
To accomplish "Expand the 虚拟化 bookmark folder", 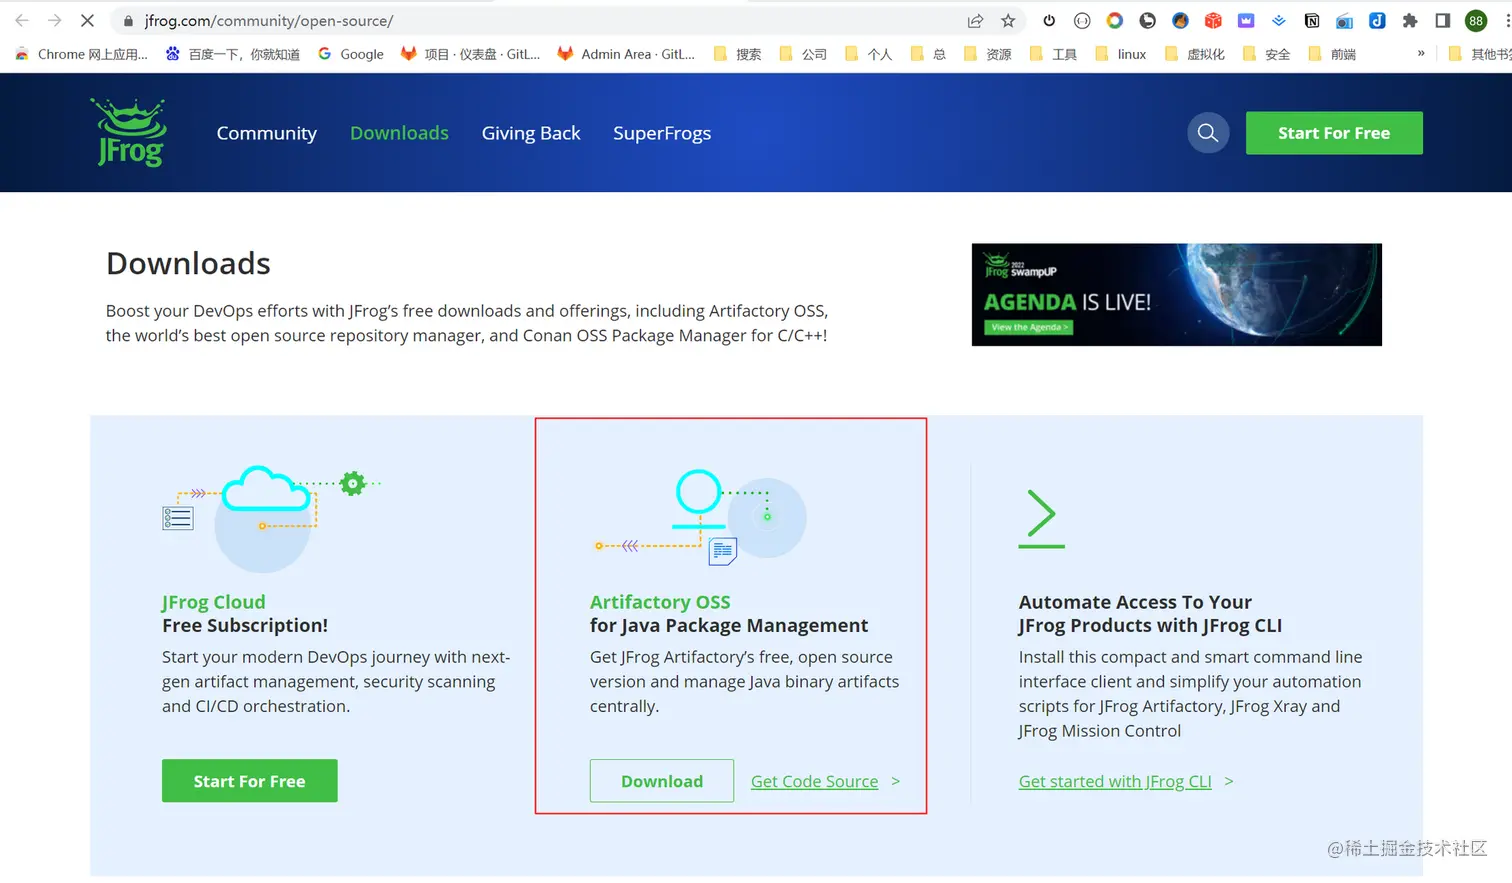I will (x=1195, y=54).
